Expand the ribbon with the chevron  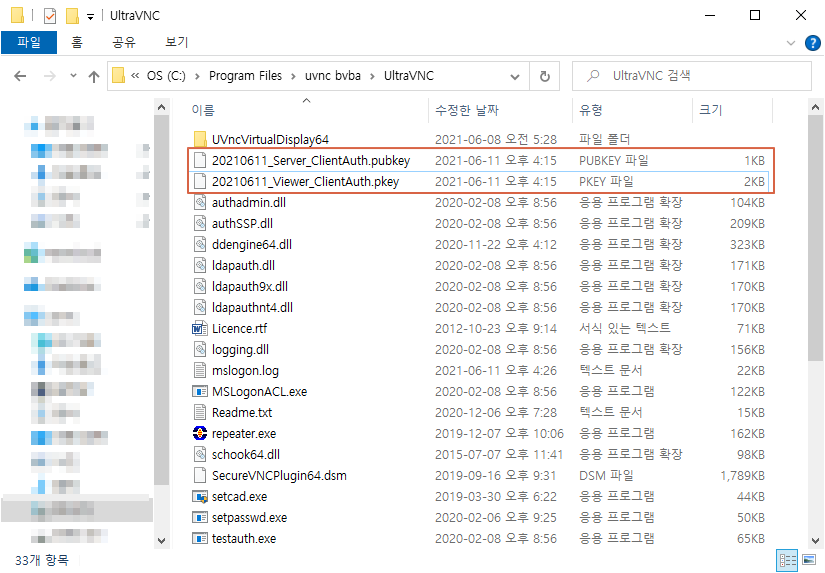click(x=791, y=43)
